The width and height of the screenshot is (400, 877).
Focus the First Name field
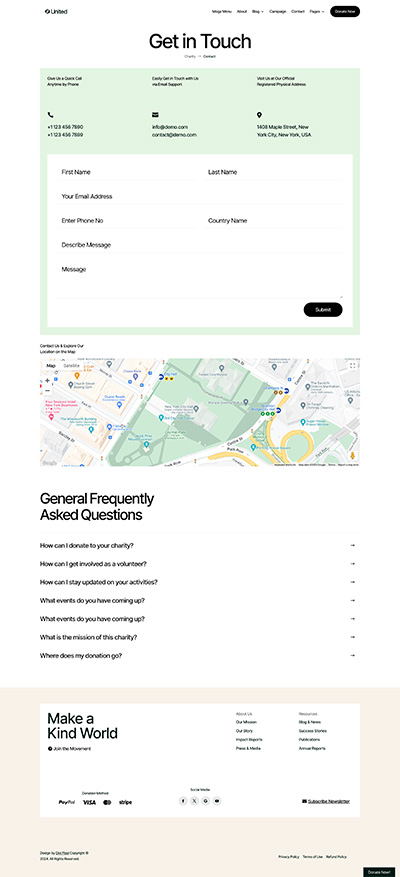click(127, 172)
